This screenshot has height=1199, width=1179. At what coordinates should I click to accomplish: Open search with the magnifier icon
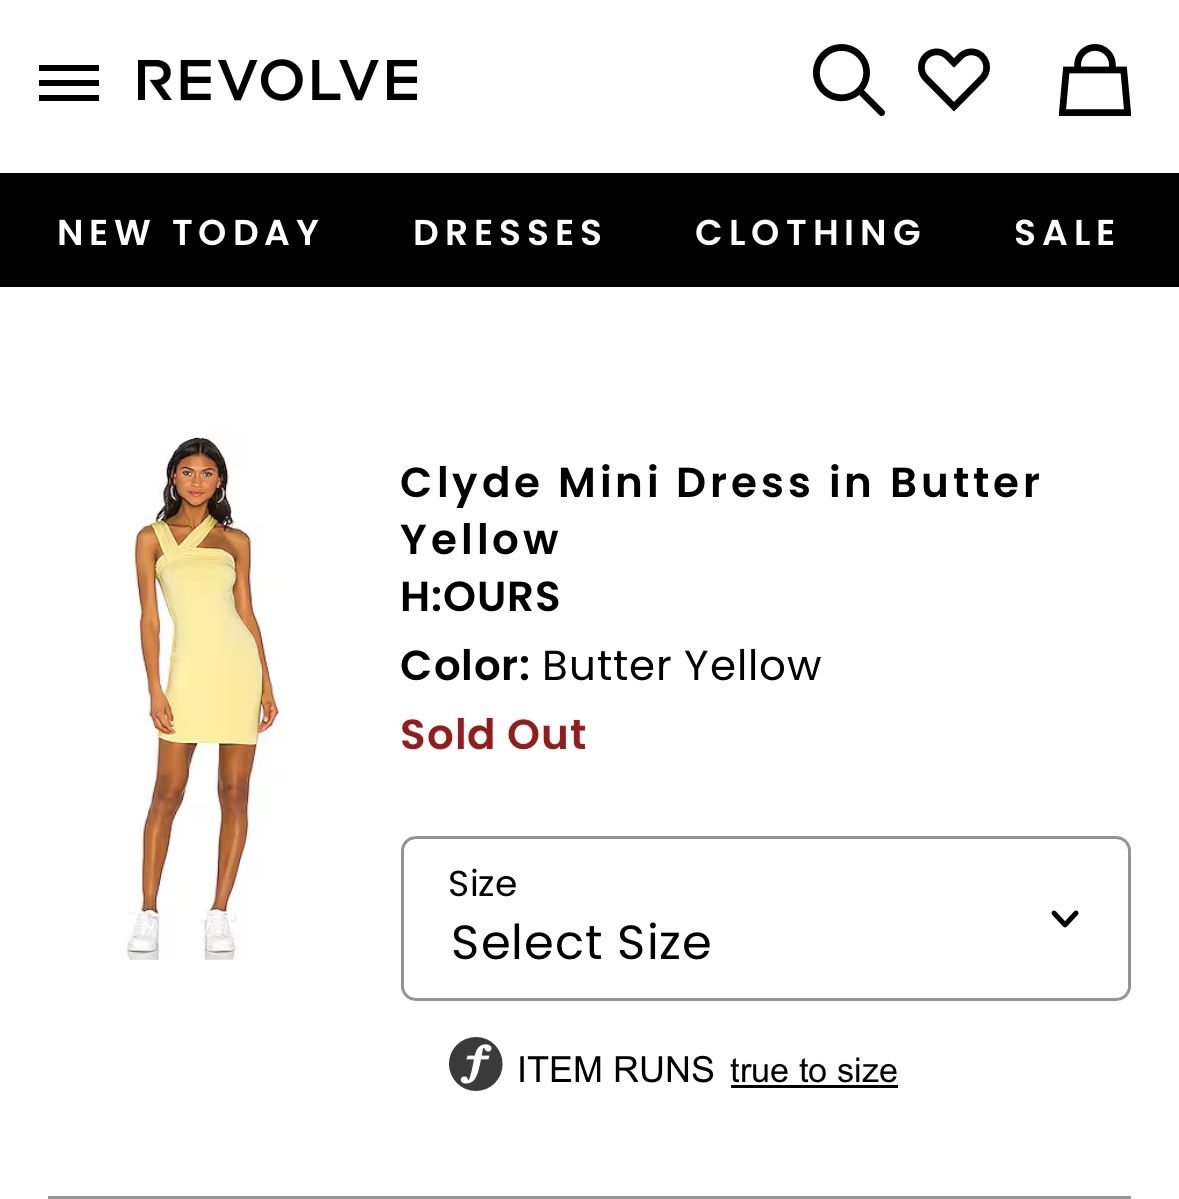pyautogui.click(x=848, y=79)
